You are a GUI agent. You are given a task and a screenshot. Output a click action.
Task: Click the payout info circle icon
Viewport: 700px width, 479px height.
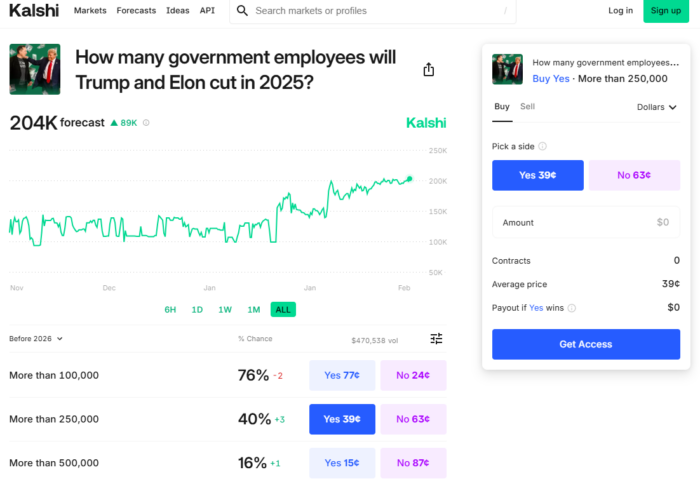point(572,308)
